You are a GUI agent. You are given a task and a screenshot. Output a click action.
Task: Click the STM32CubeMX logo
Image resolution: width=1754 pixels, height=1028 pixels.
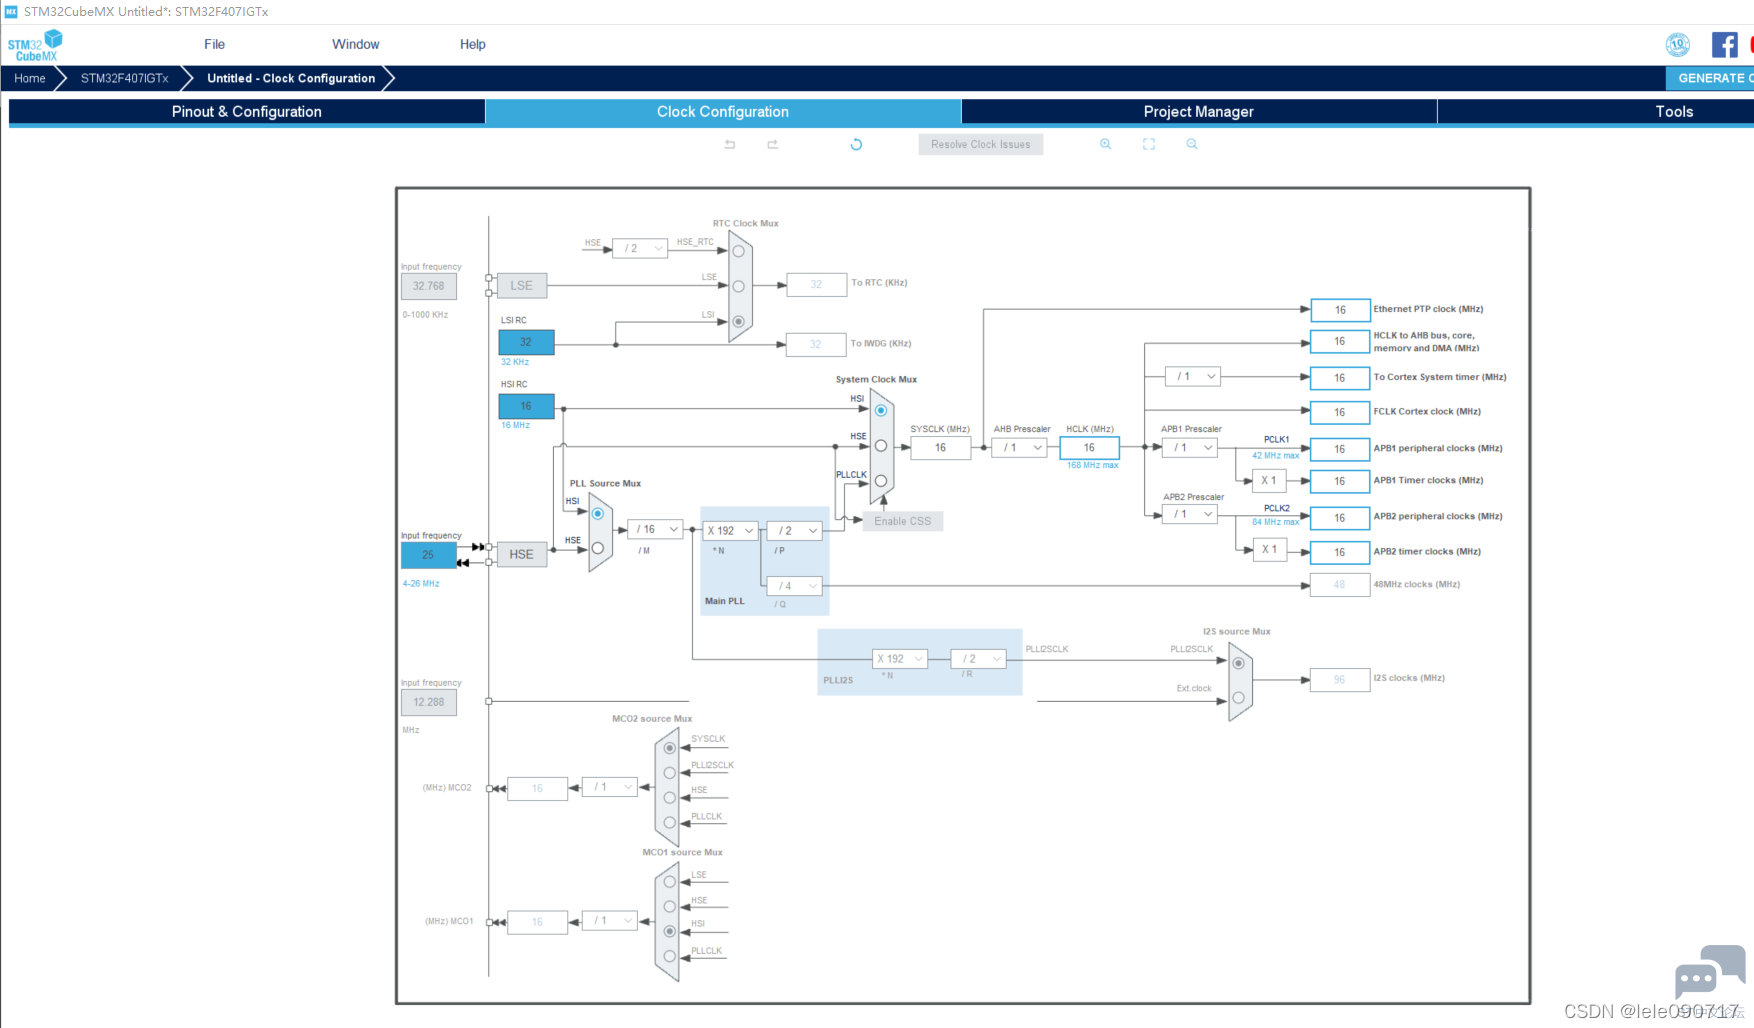pos(35,45)
